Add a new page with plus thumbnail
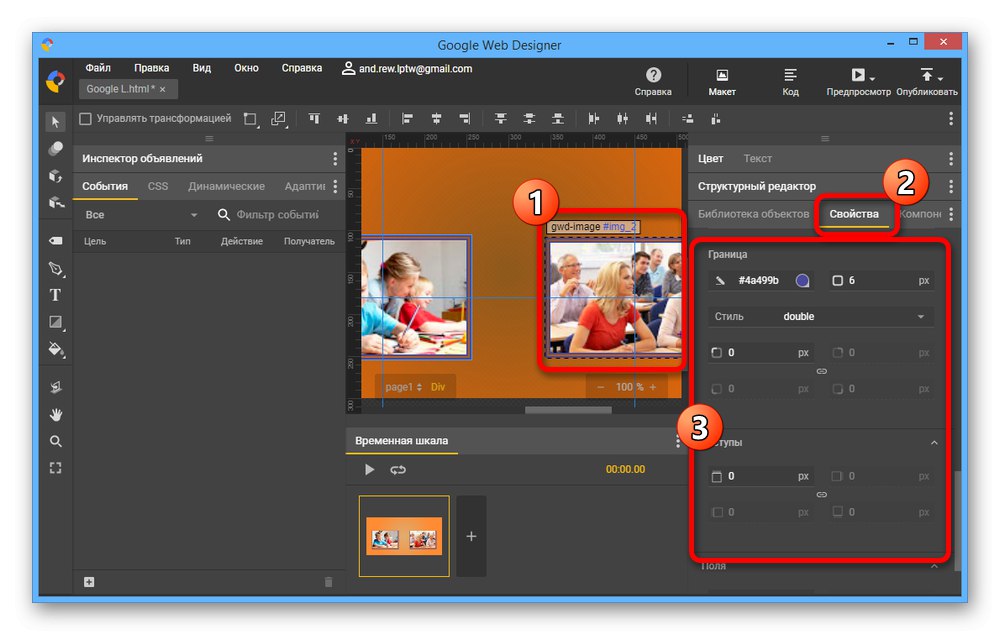Image resolution: width=1000 pixels, height=635 pixels. 471,536
